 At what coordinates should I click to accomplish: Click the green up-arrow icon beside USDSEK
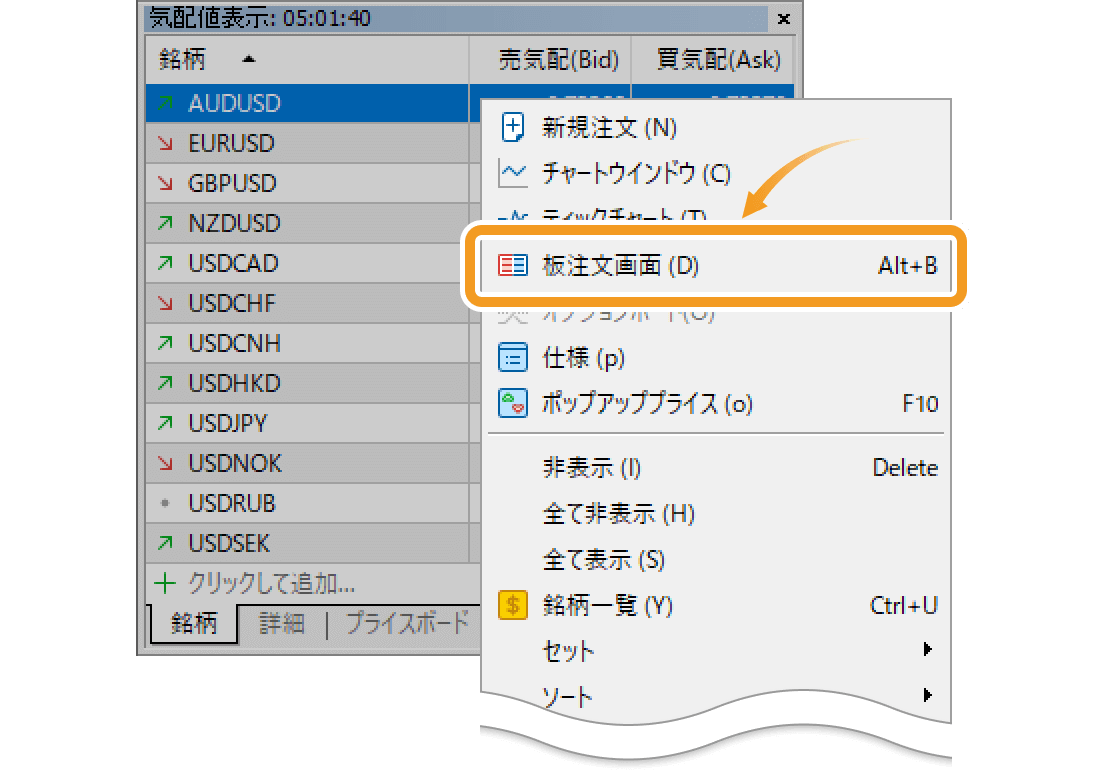(165, 543)
